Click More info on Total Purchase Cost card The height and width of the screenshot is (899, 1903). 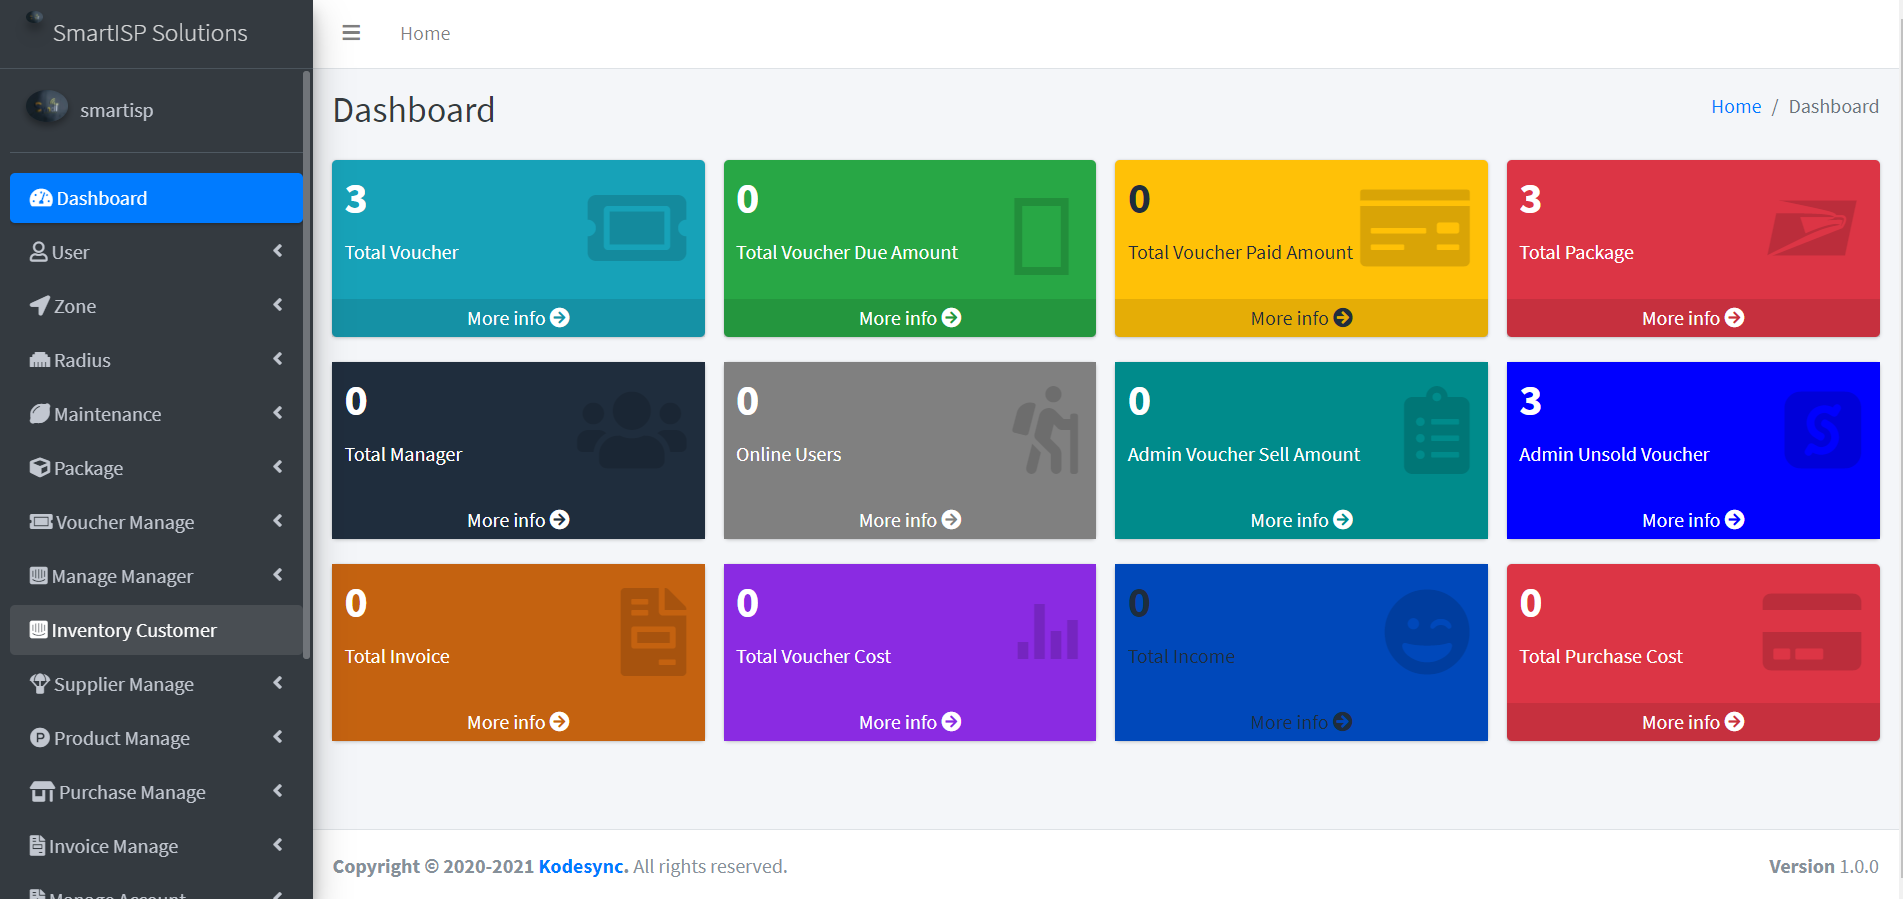[x=1693, y=722]
